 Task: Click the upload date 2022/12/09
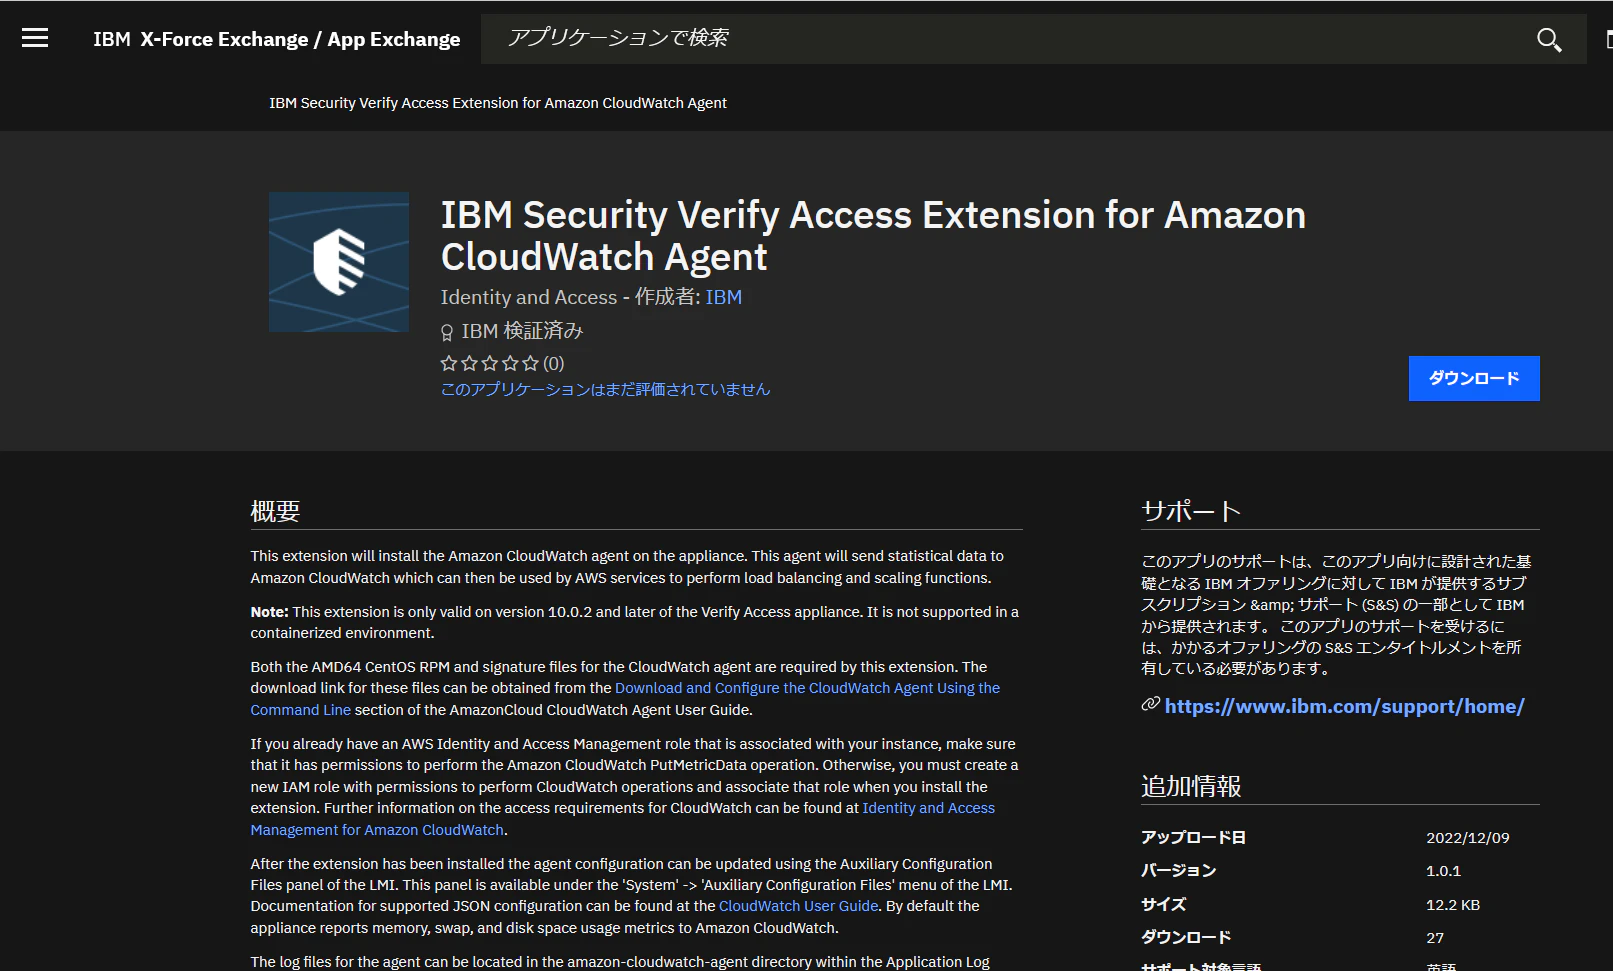(x=1468, y=838)
